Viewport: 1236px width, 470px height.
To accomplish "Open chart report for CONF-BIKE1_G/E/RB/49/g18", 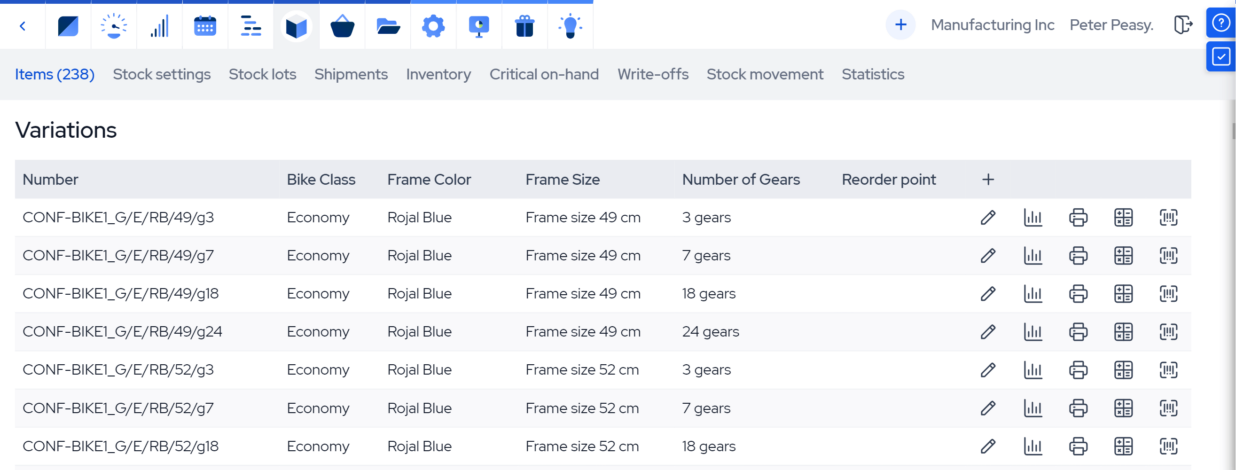I will tap(1033, 294).
